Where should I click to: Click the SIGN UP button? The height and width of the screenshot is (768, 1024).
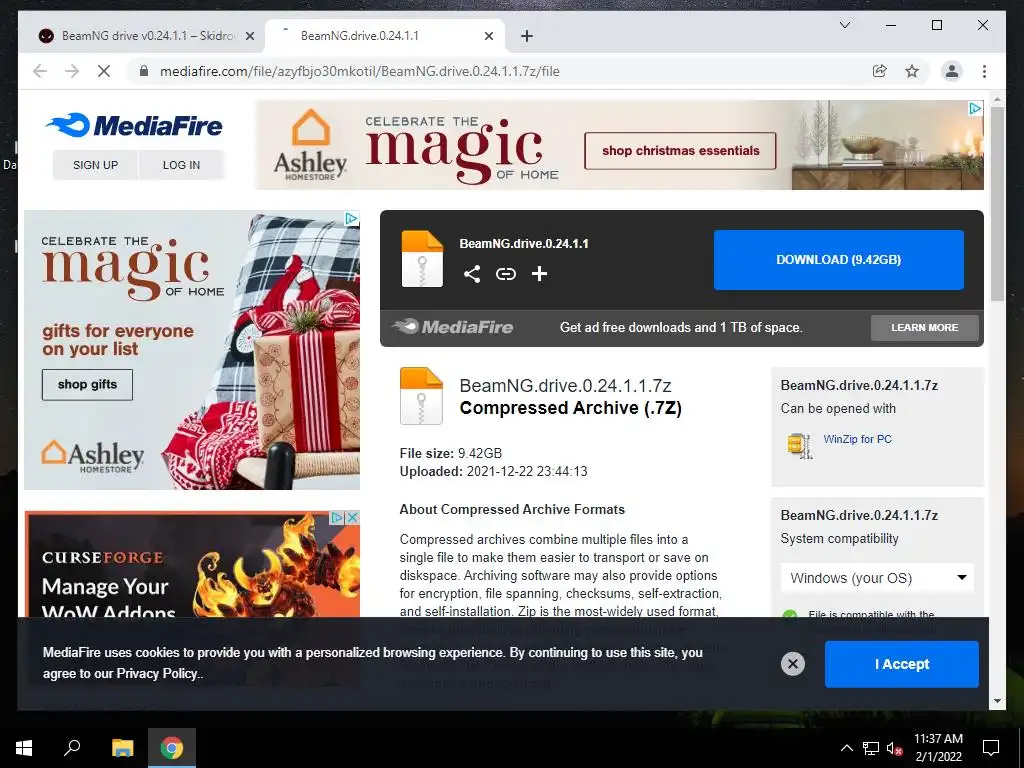pos(95,165)
